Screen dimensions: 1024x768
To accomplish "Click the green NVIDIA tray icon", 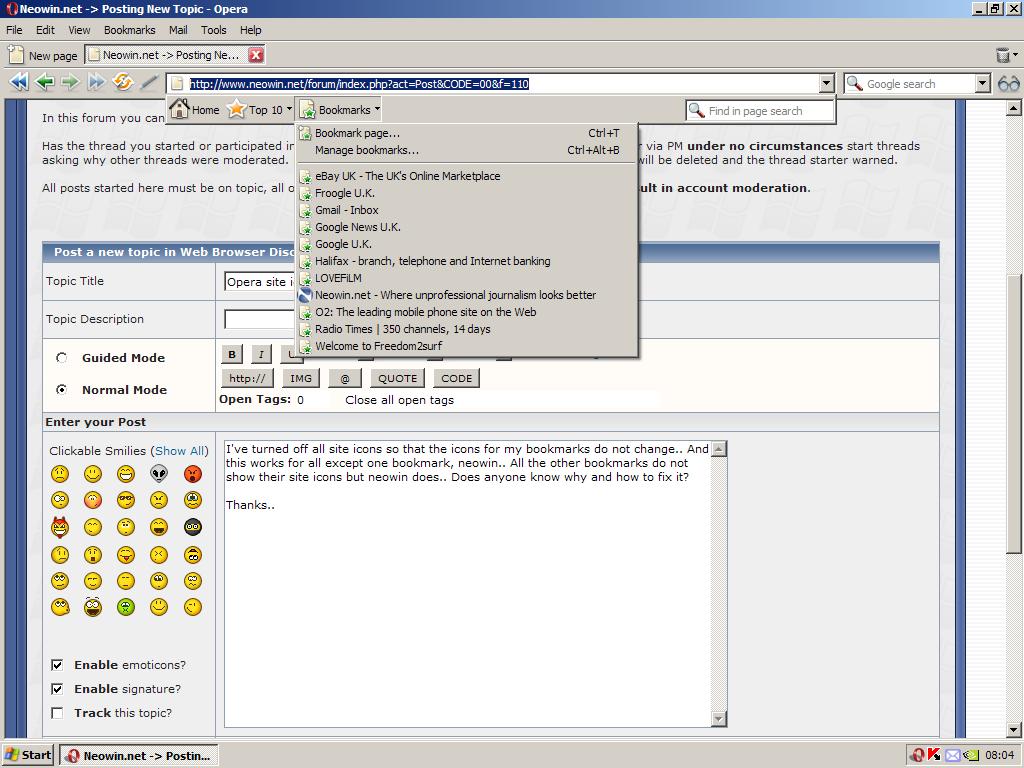I will [972, 756].
